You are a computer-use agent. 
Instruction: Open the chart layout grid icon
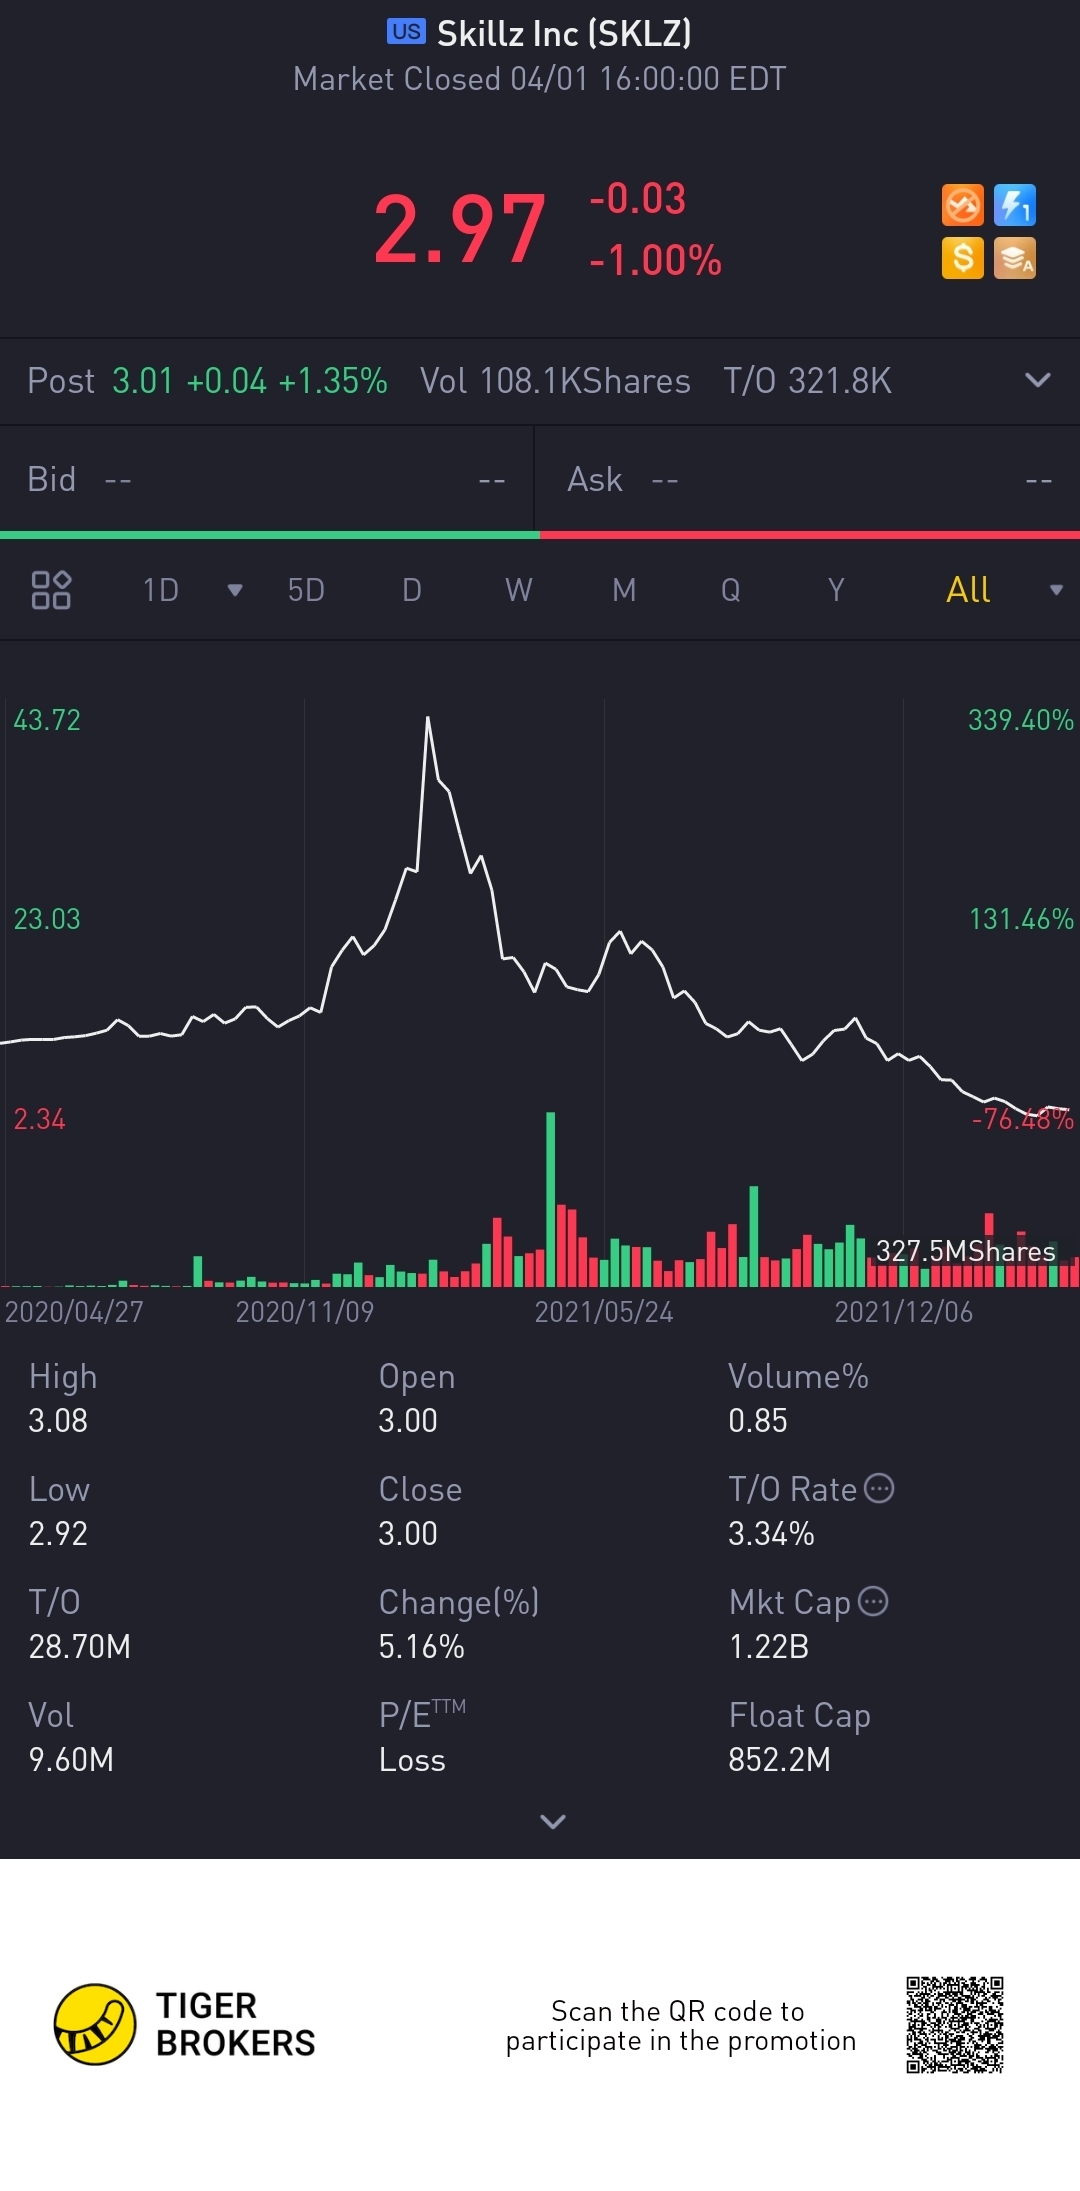pyautogui.click(x=51, y=590)
